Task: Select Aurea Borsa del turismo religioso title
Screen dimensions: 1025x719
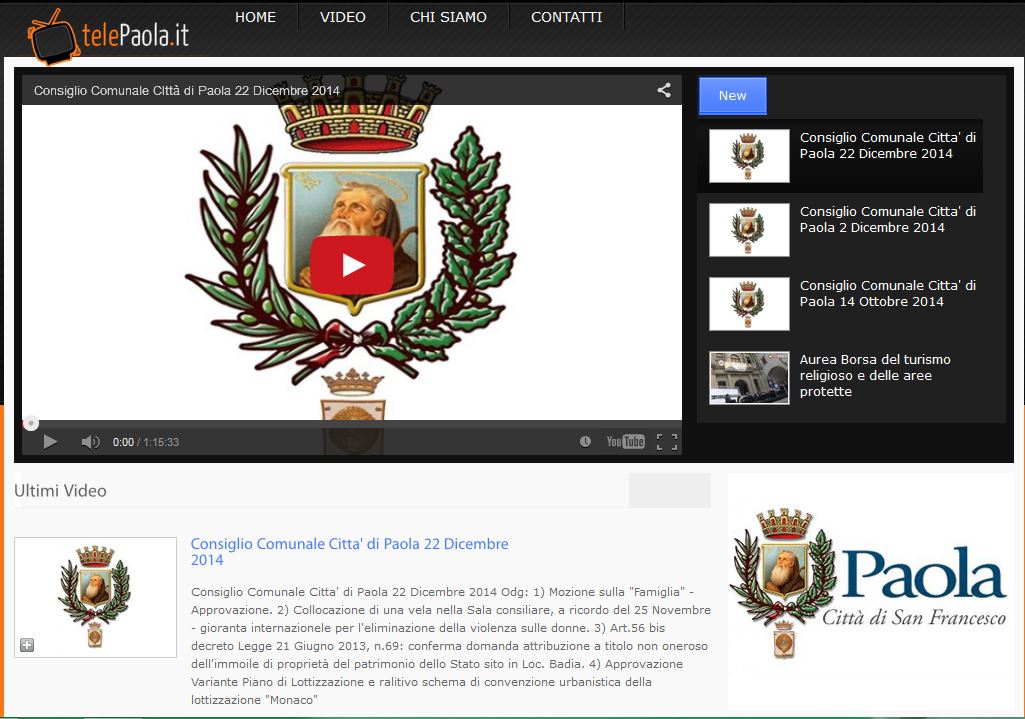Action: point(875,375)
